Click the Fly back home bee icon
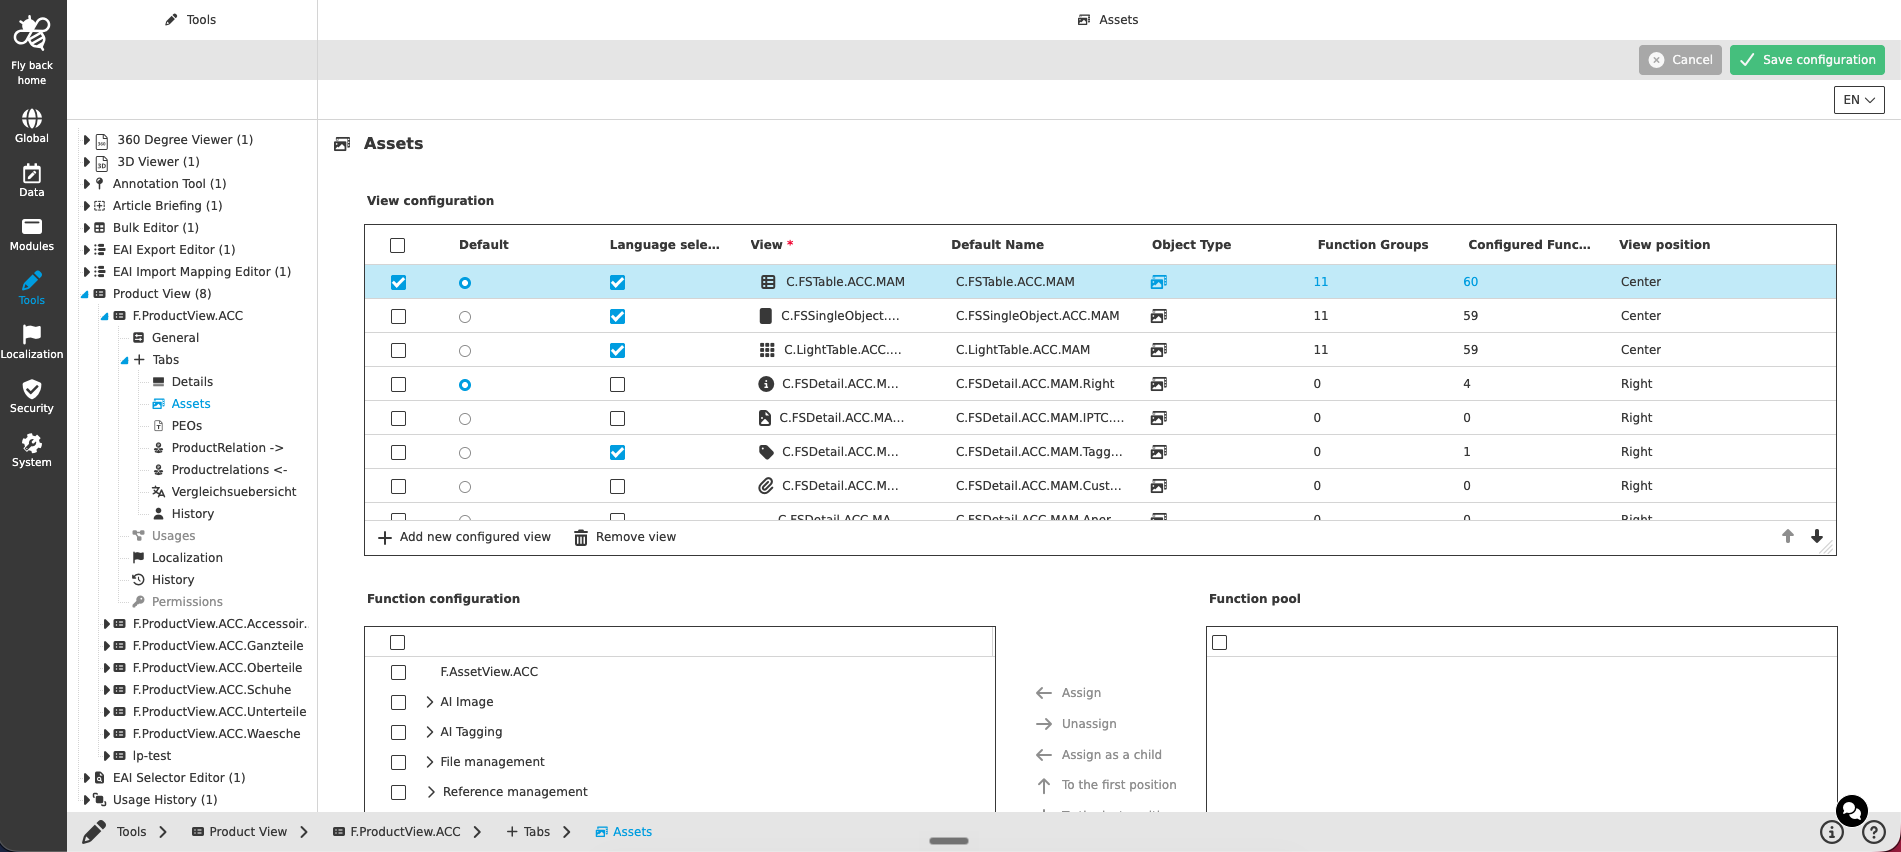The image size is (1901, 852). pos(32,33)
